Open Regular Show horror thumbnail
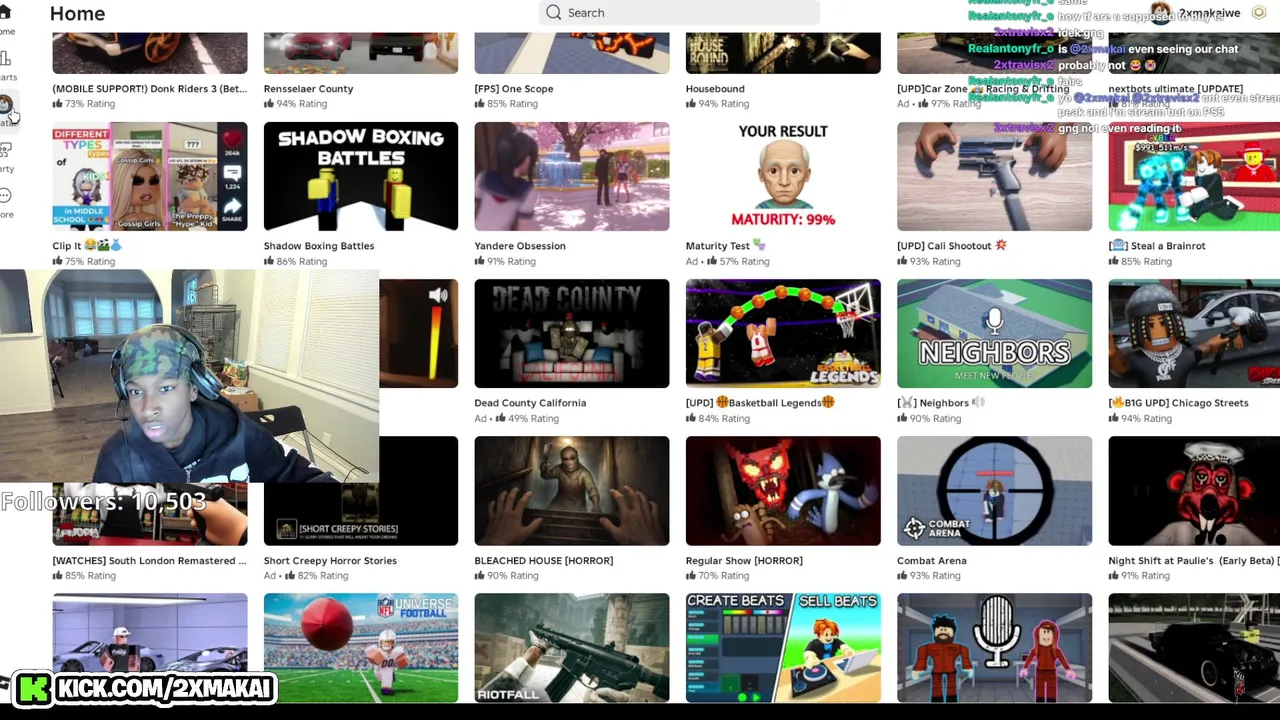Screen dimensions: 1280x720 coord(783,490)
